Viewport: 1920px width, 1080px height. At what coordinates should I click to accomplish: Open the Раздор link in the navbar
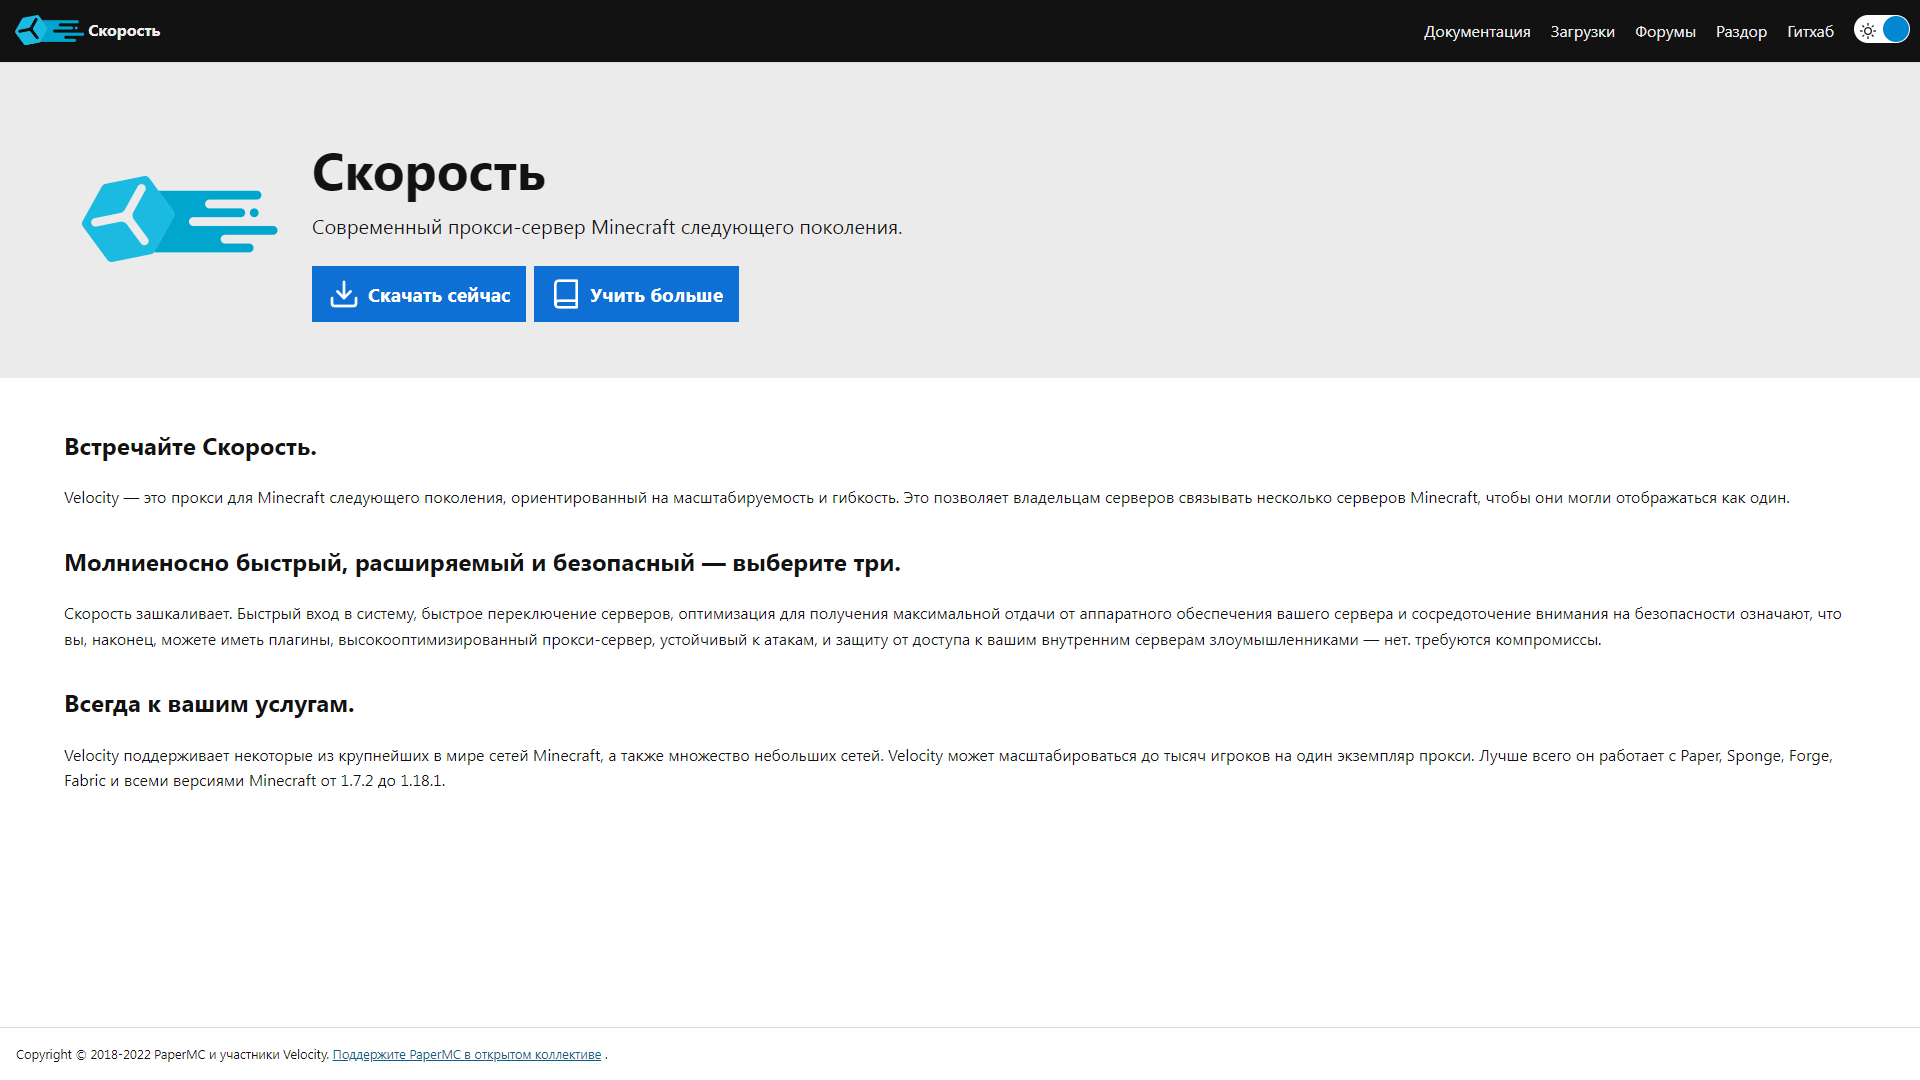1740,31
